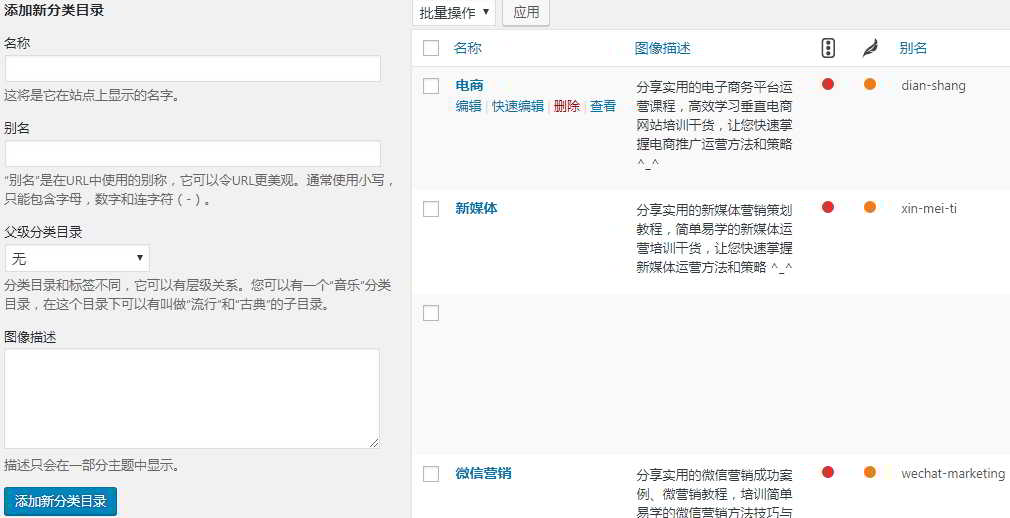
Task: Click the readability feather column header icon
Action: [870, 48]
